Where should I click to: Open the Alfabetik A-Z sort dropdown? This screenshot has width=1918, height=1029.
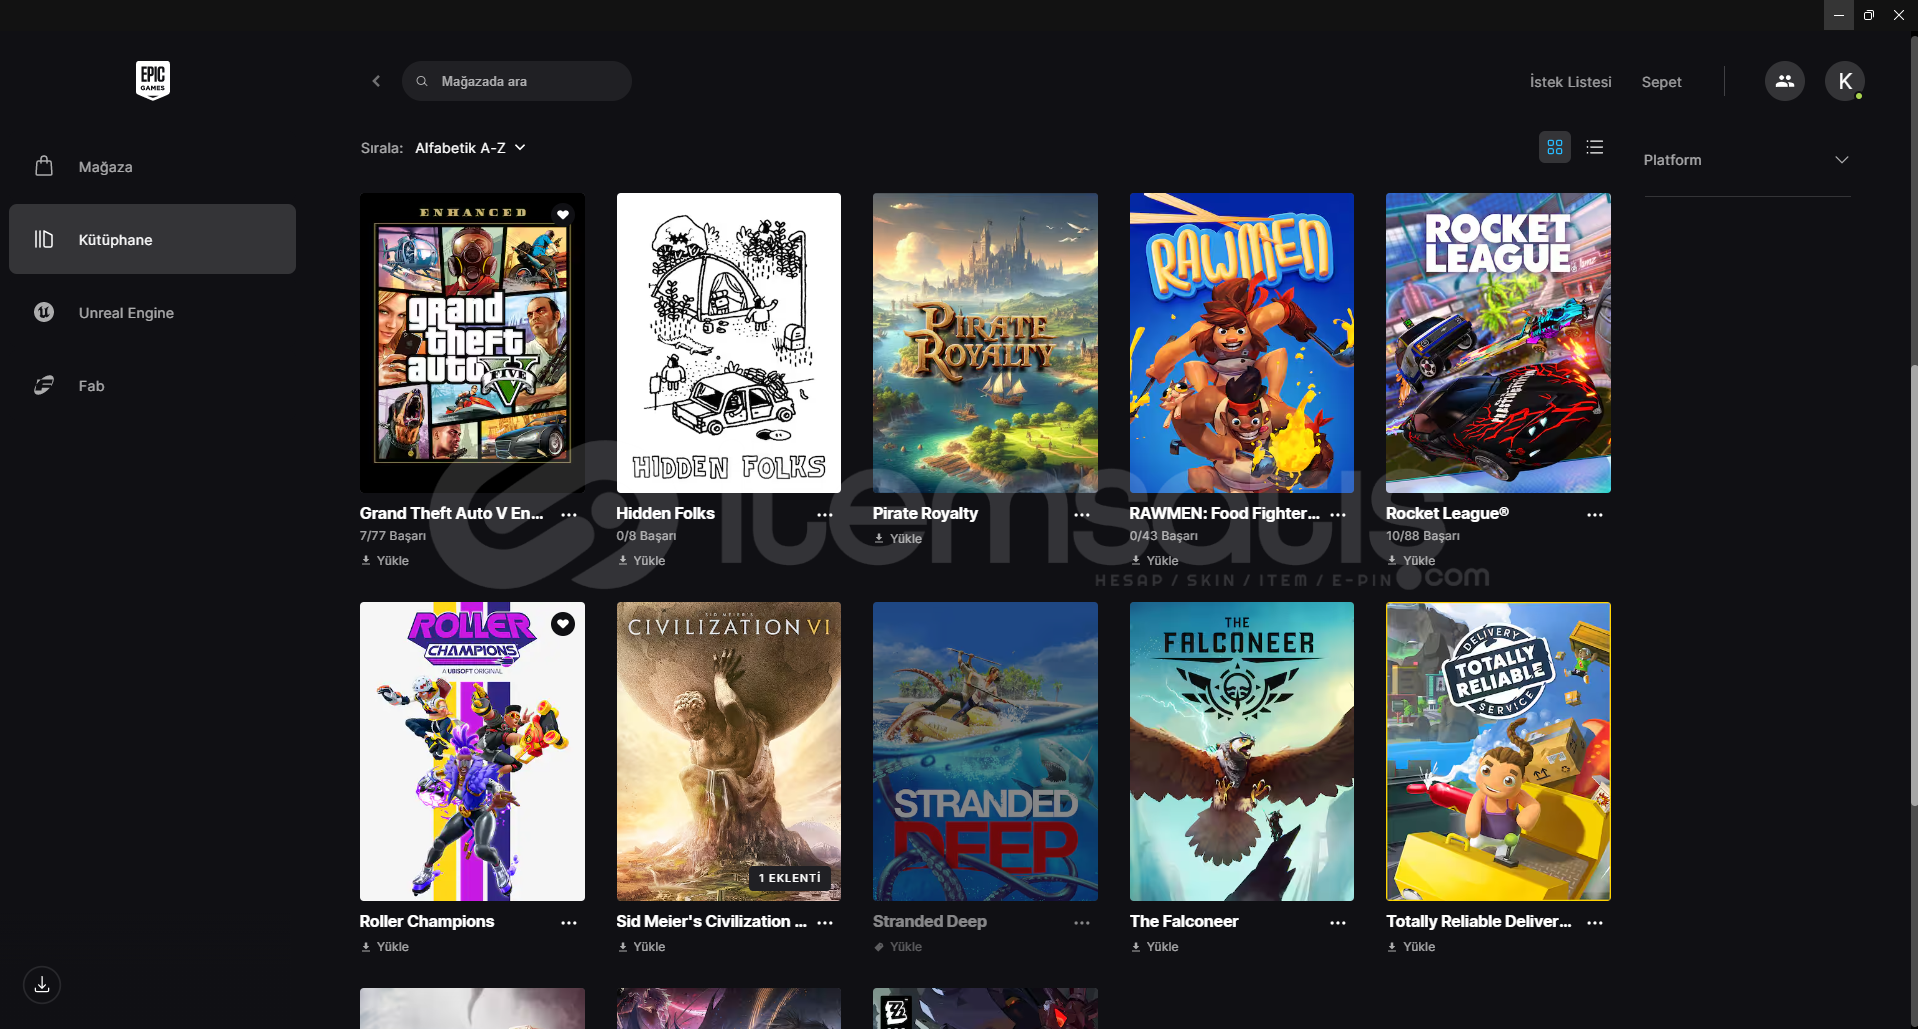470,148
